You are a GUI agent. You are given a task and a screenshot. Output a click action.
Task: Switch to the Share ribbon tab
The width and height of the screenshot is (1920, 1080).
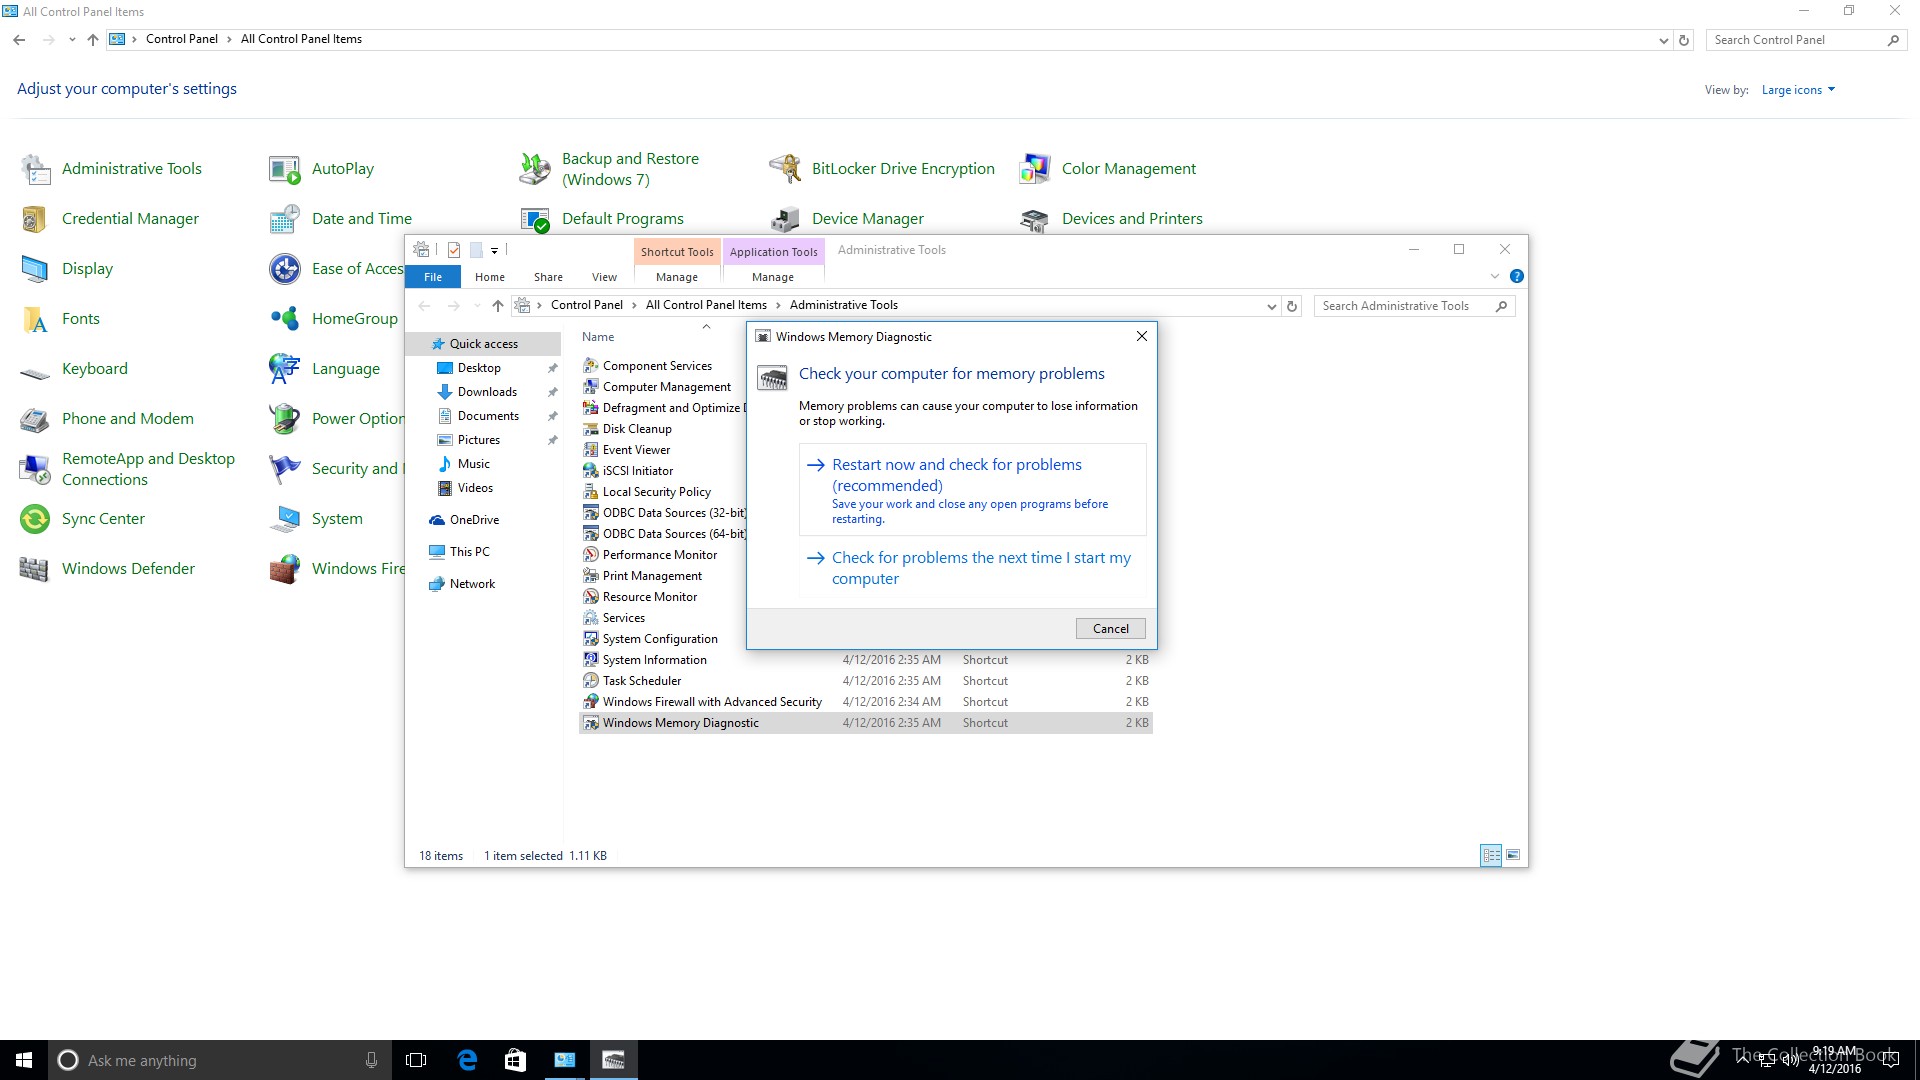548,277
